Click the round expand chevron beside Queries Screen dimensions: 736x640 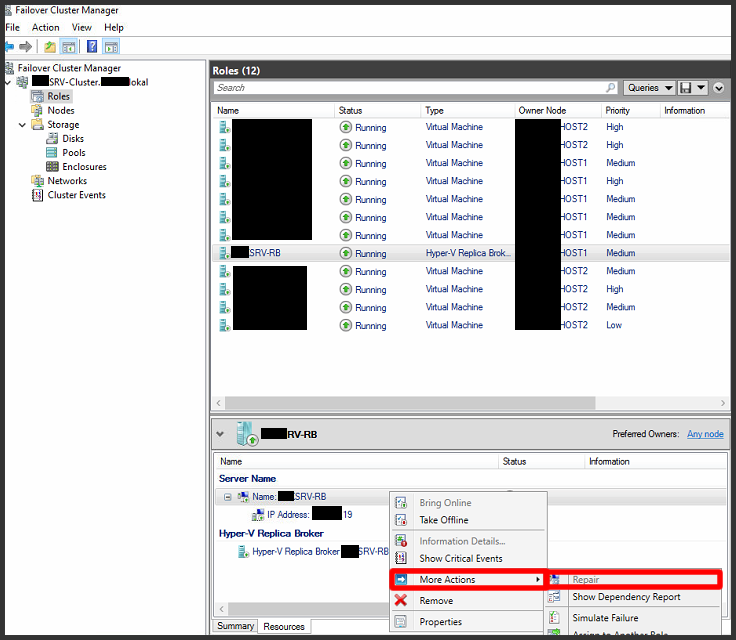click(x=718, y=88)
